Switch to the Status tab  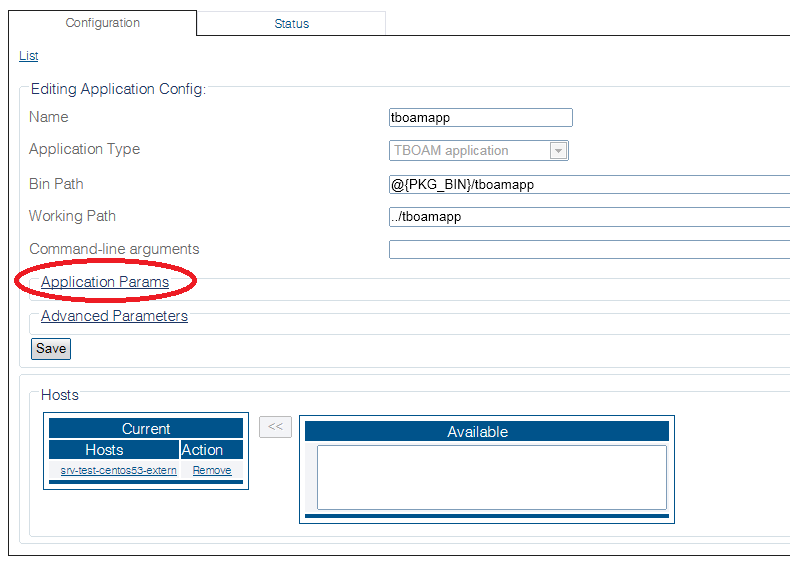pyautogui.click(x=291, y=23)
